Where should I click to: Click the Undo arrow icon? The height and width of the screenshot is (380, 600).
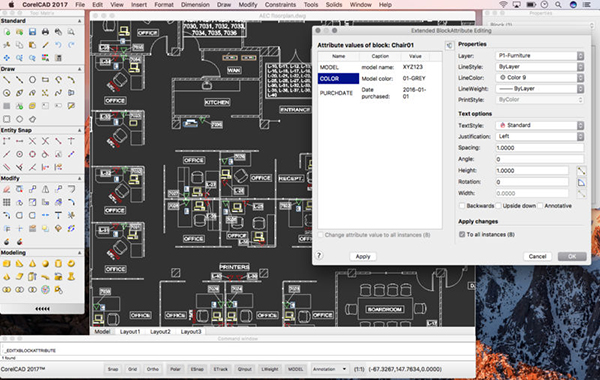[x=58, y=45]
